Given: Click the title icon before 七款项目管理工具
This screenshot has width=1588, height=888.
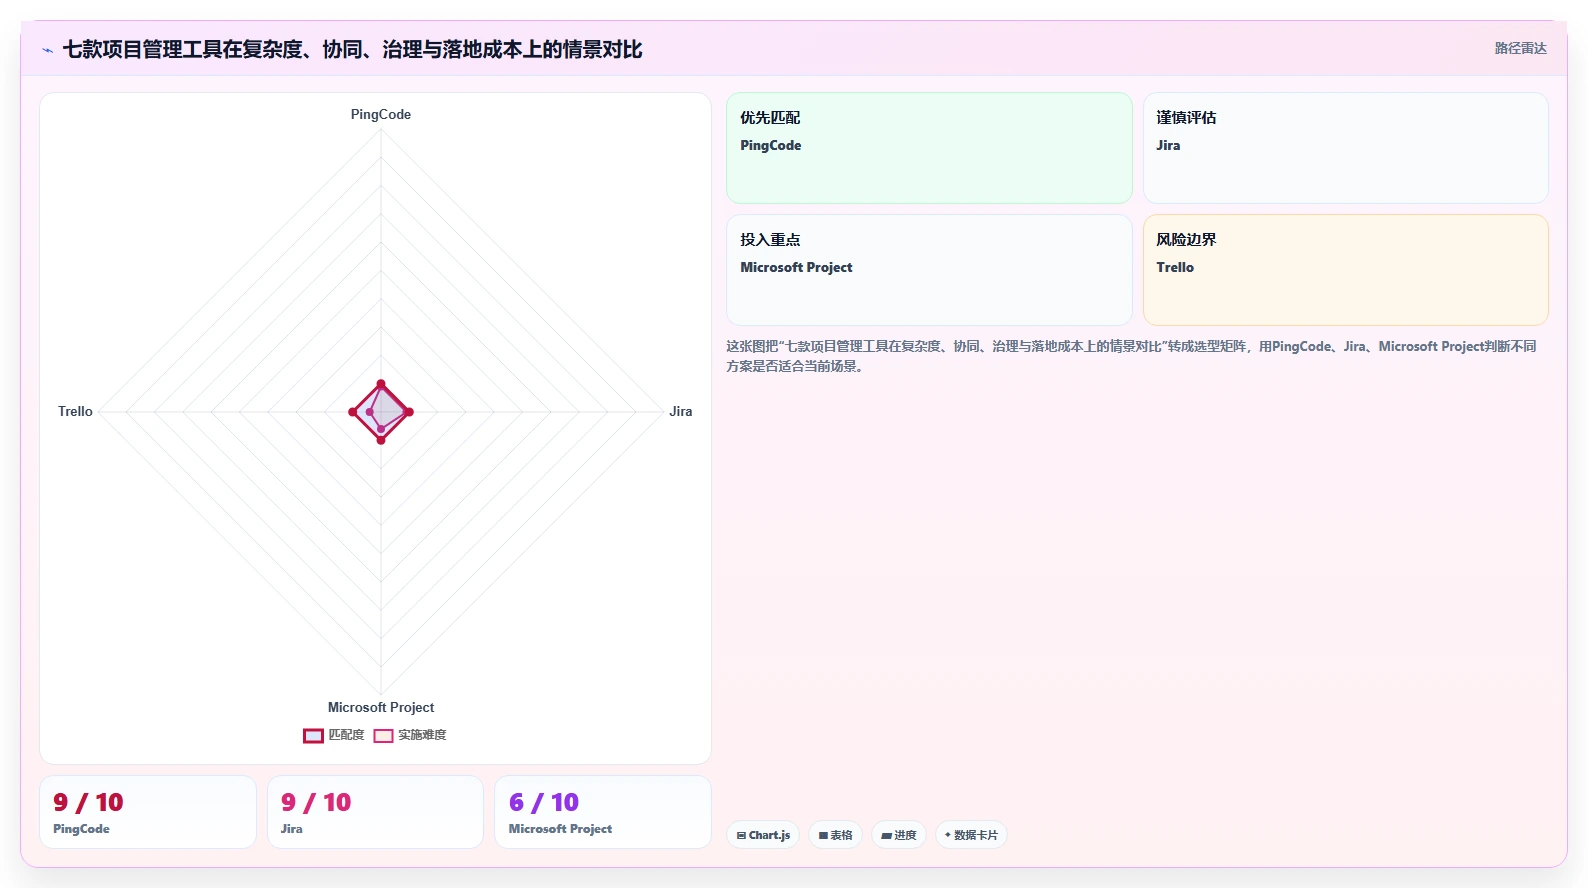Looking at the screenshot, I should pyautogui.click(x=47, y=50).
